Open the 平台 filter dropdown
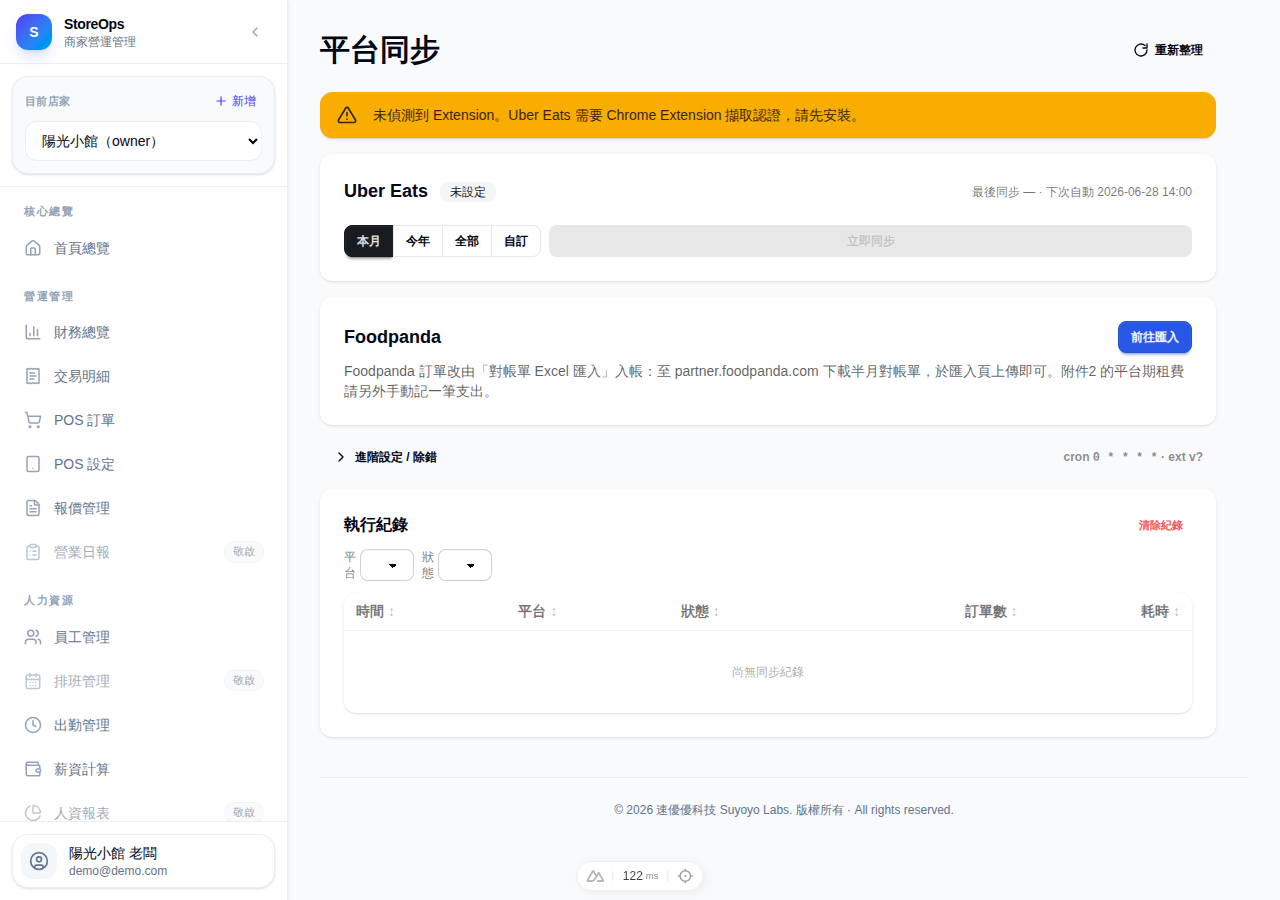The image size is (1280, 900). click(x=387, y=565)
